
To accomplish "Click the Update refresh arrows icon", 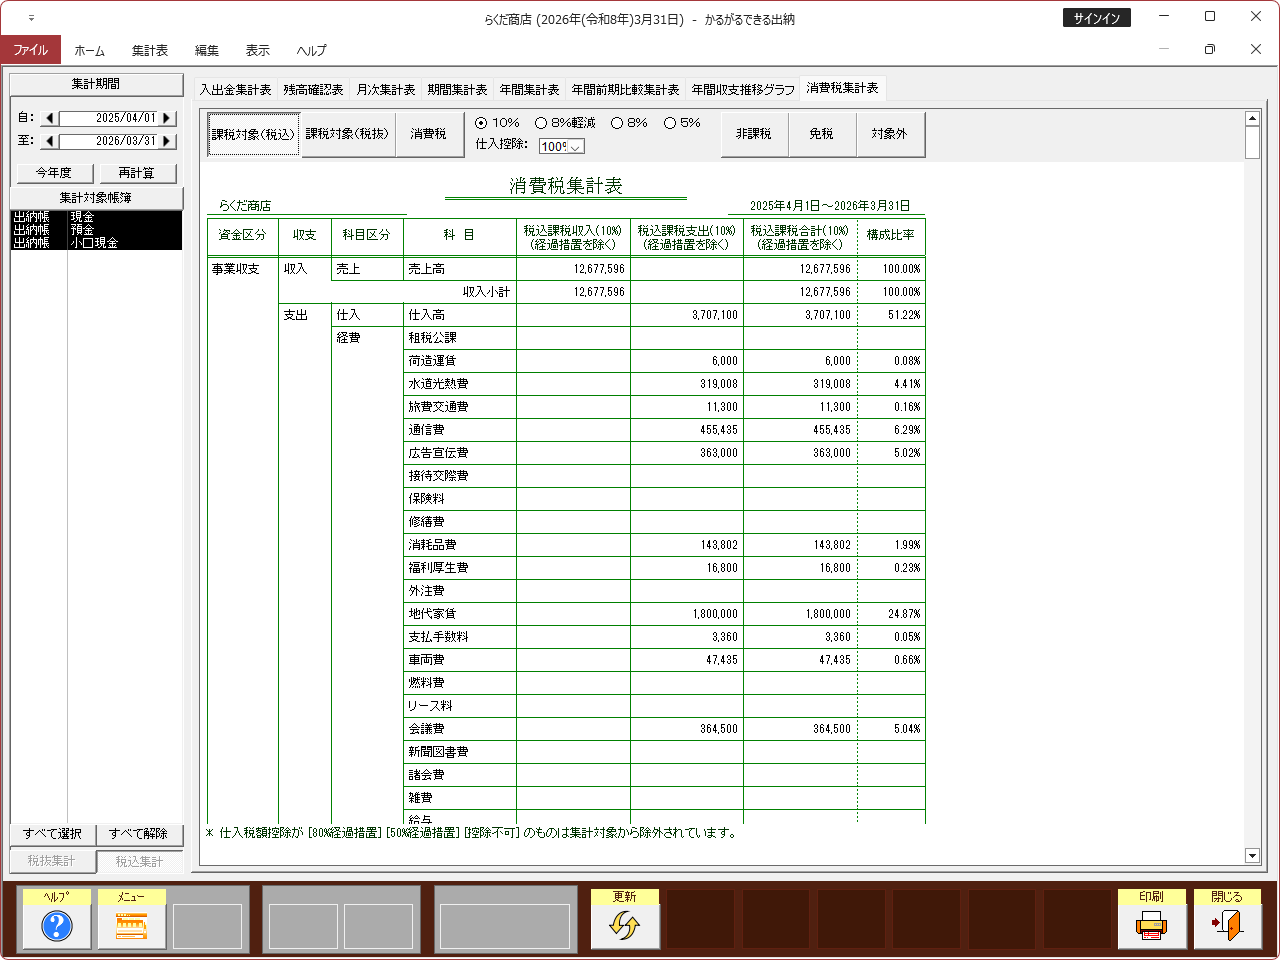I will [625, 926].
